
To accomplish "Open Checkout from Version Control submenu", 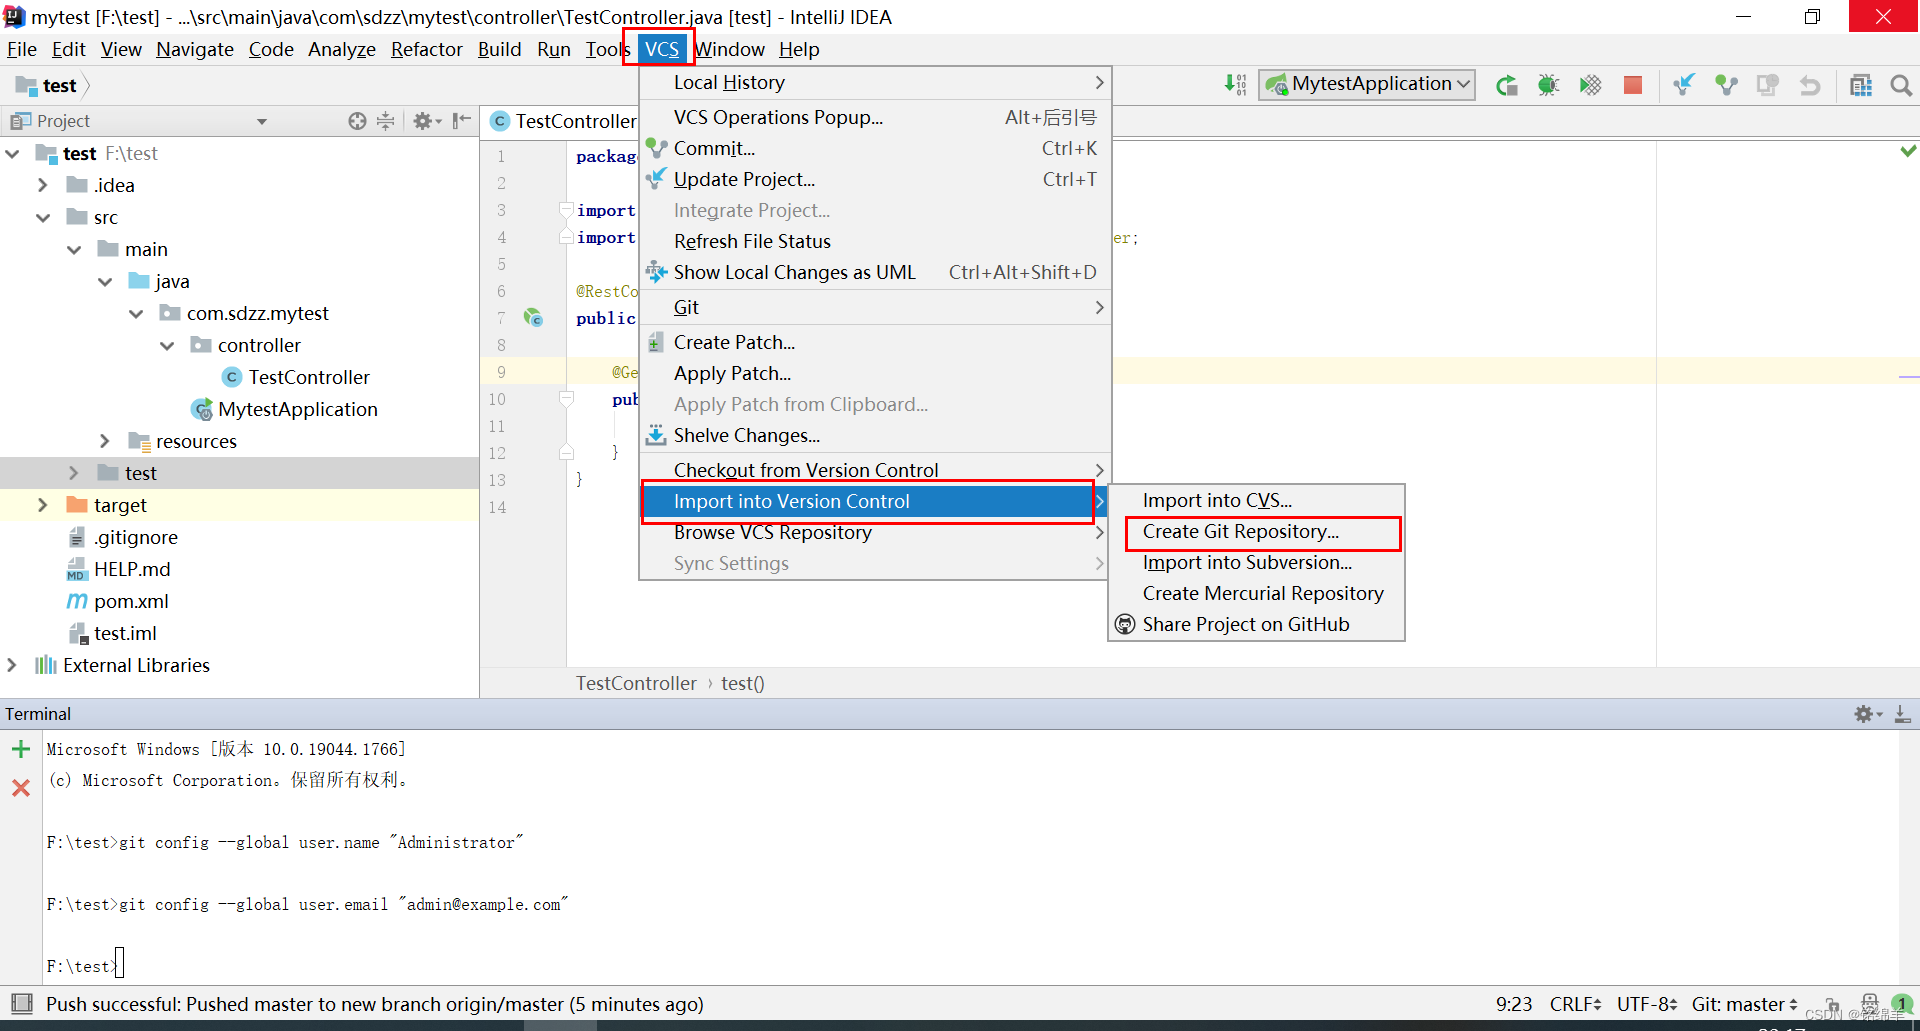I will (875, 470).
